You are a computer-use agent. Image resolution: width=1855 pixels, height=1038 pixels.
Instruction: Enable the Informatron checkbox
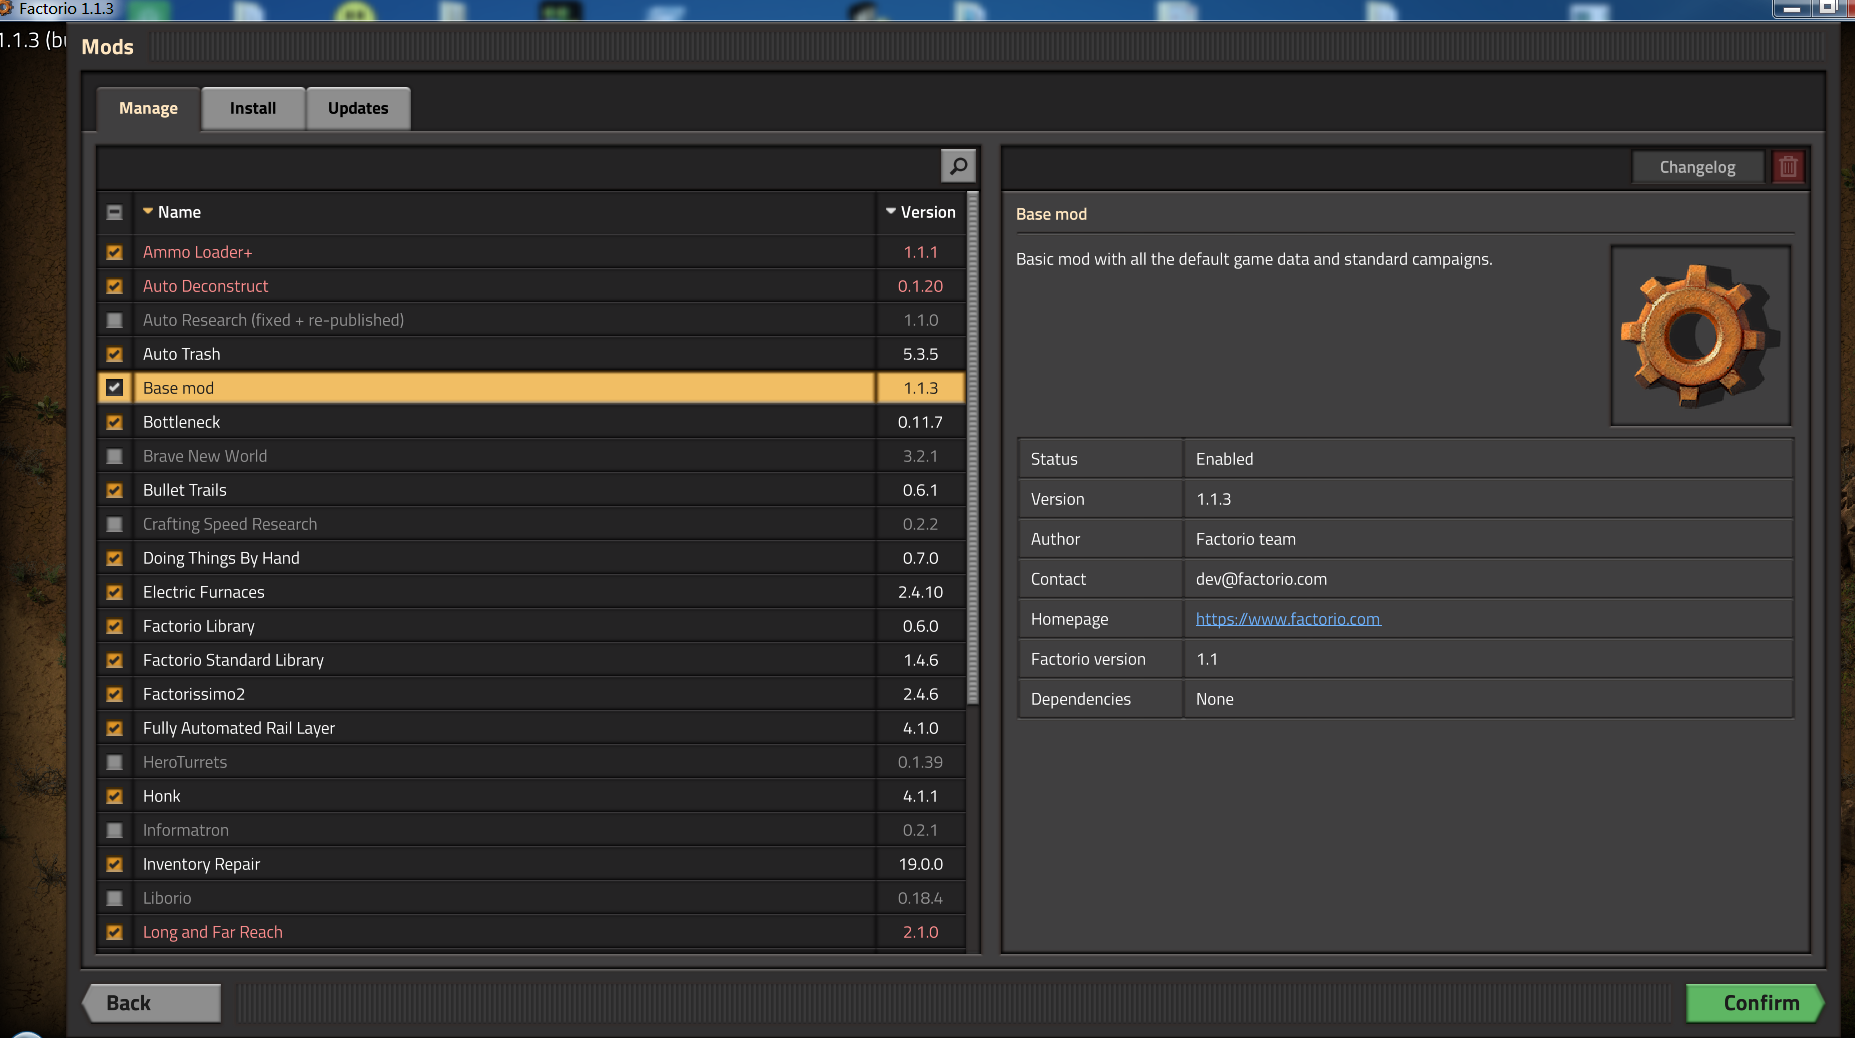pyautogui.click(x=115, y=830)
